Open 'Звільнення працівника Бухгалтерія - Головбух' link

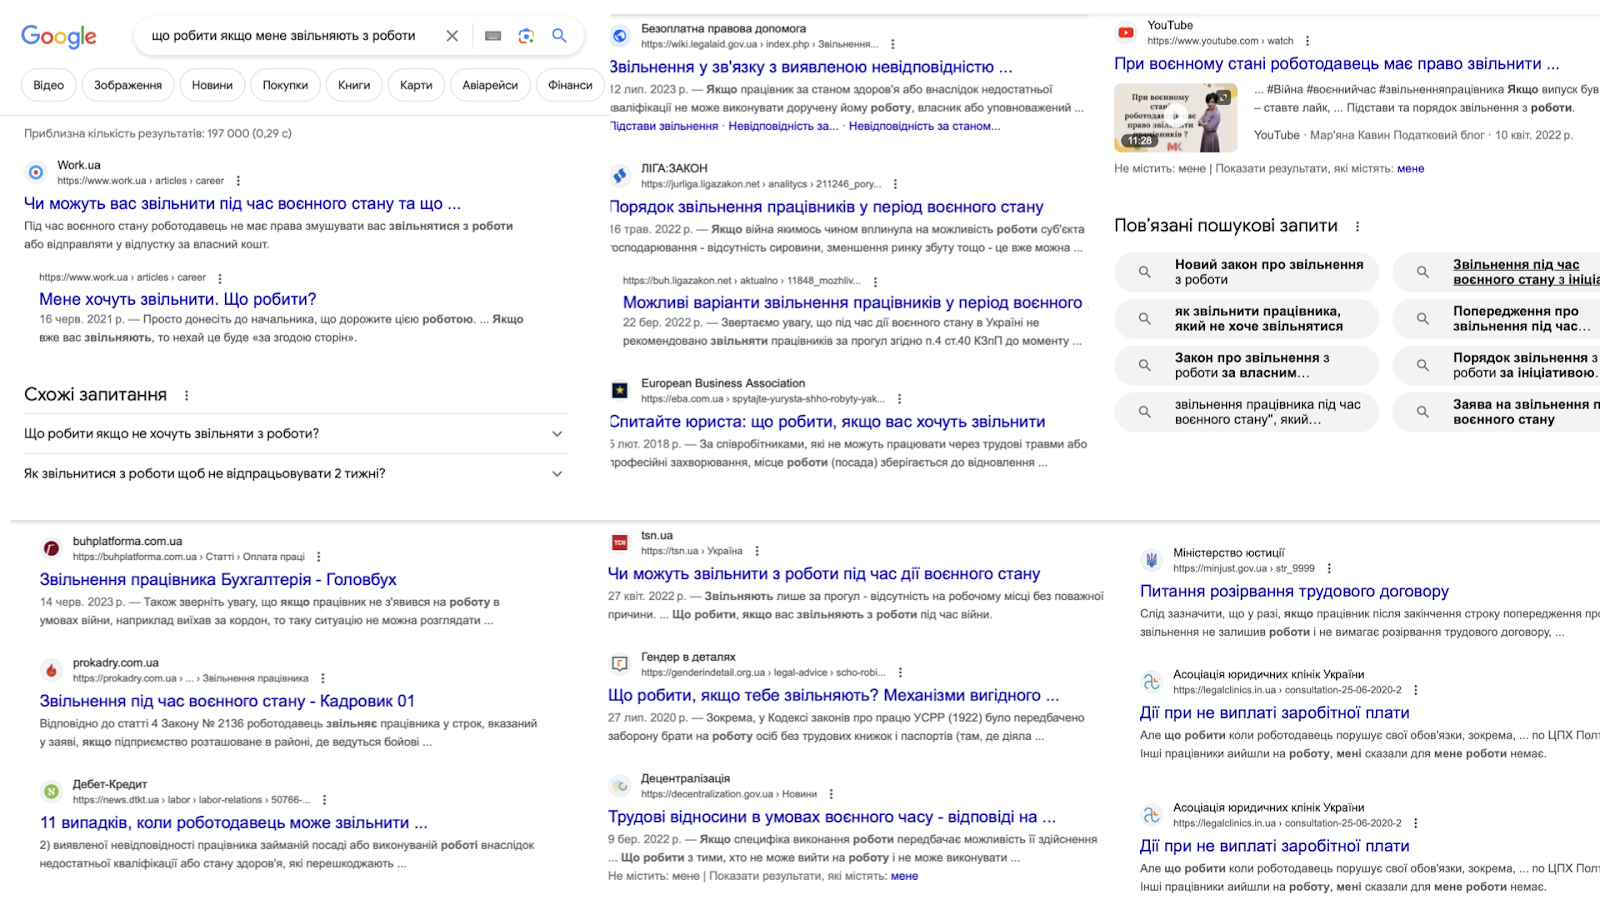[218, 580]
